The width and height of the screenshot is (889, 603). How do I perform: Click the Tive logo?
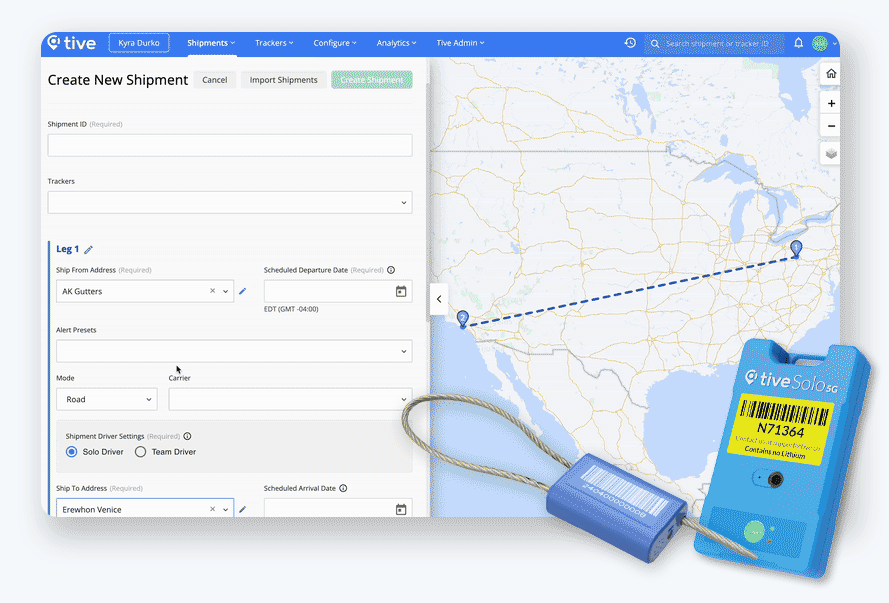tap(71, 43)
